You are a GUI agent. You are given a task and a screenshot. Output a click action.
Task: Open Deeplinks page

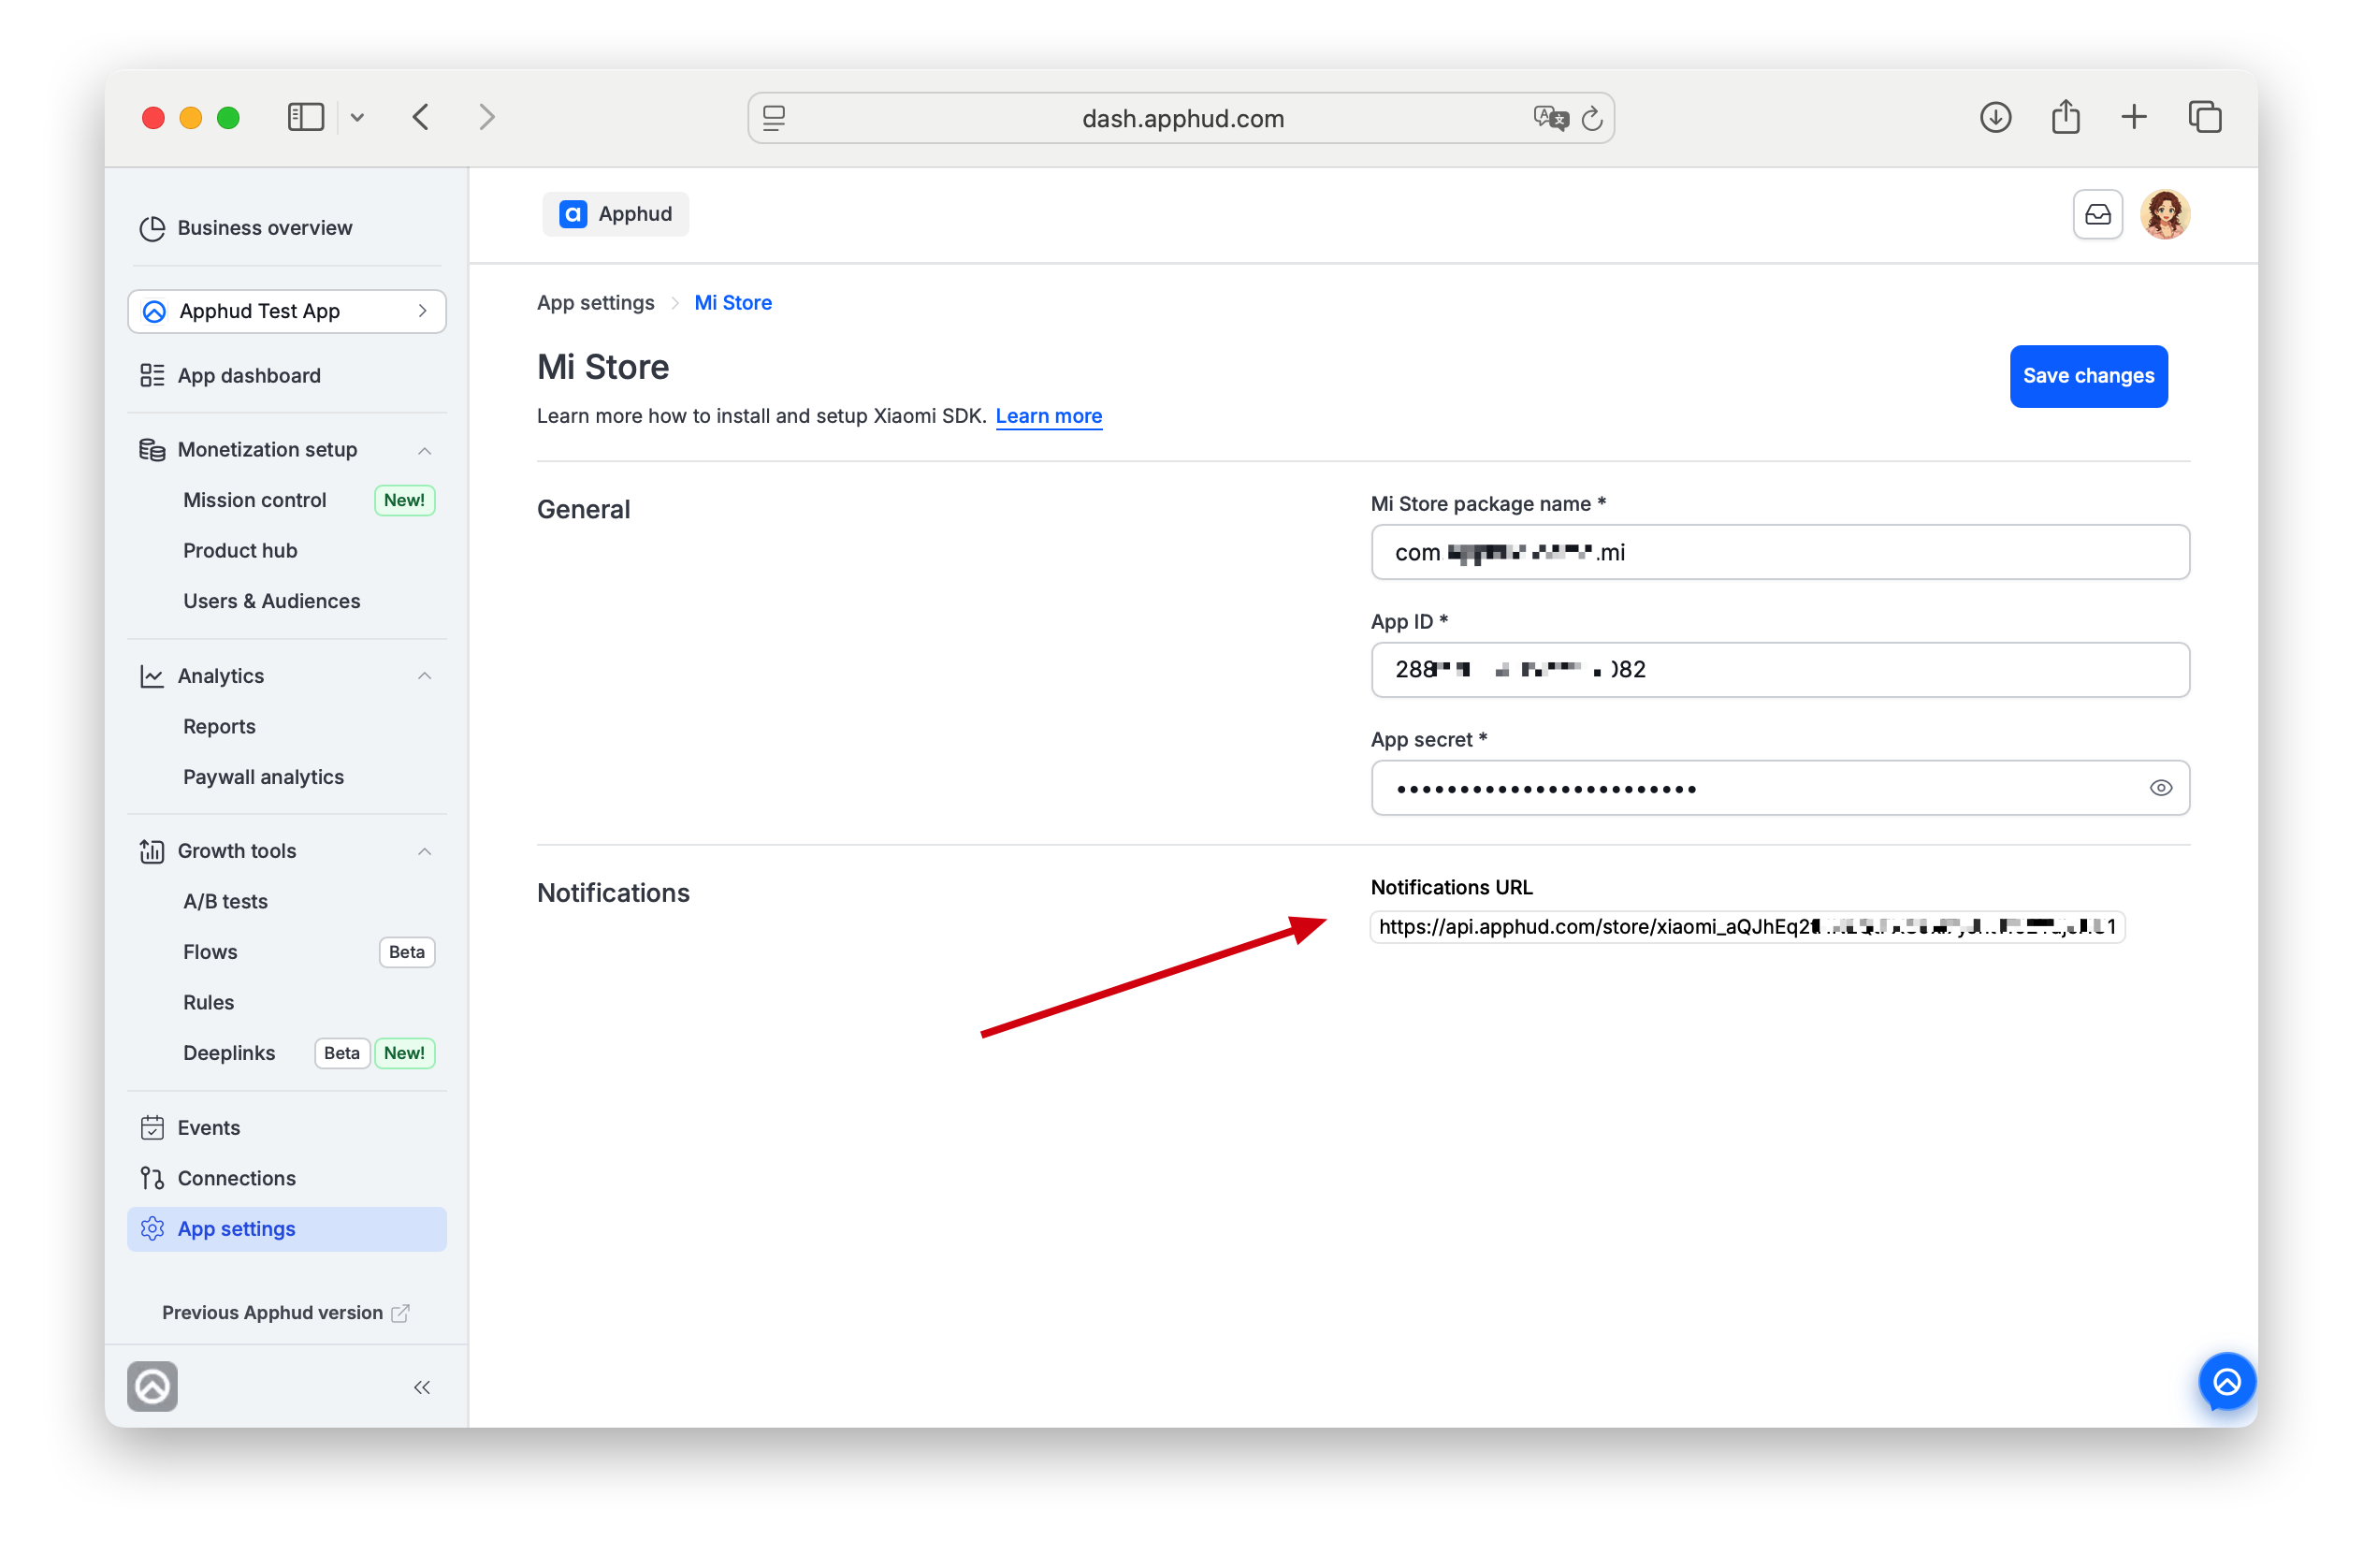tap(229, 1053)
